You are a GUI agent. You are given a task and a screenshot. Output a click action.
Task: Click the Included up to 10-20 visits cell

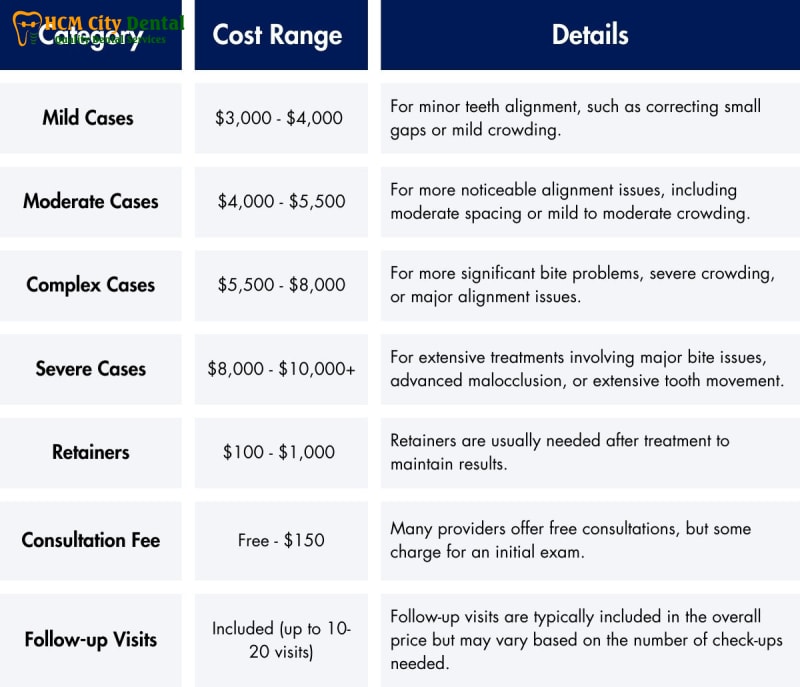(281, 640)
